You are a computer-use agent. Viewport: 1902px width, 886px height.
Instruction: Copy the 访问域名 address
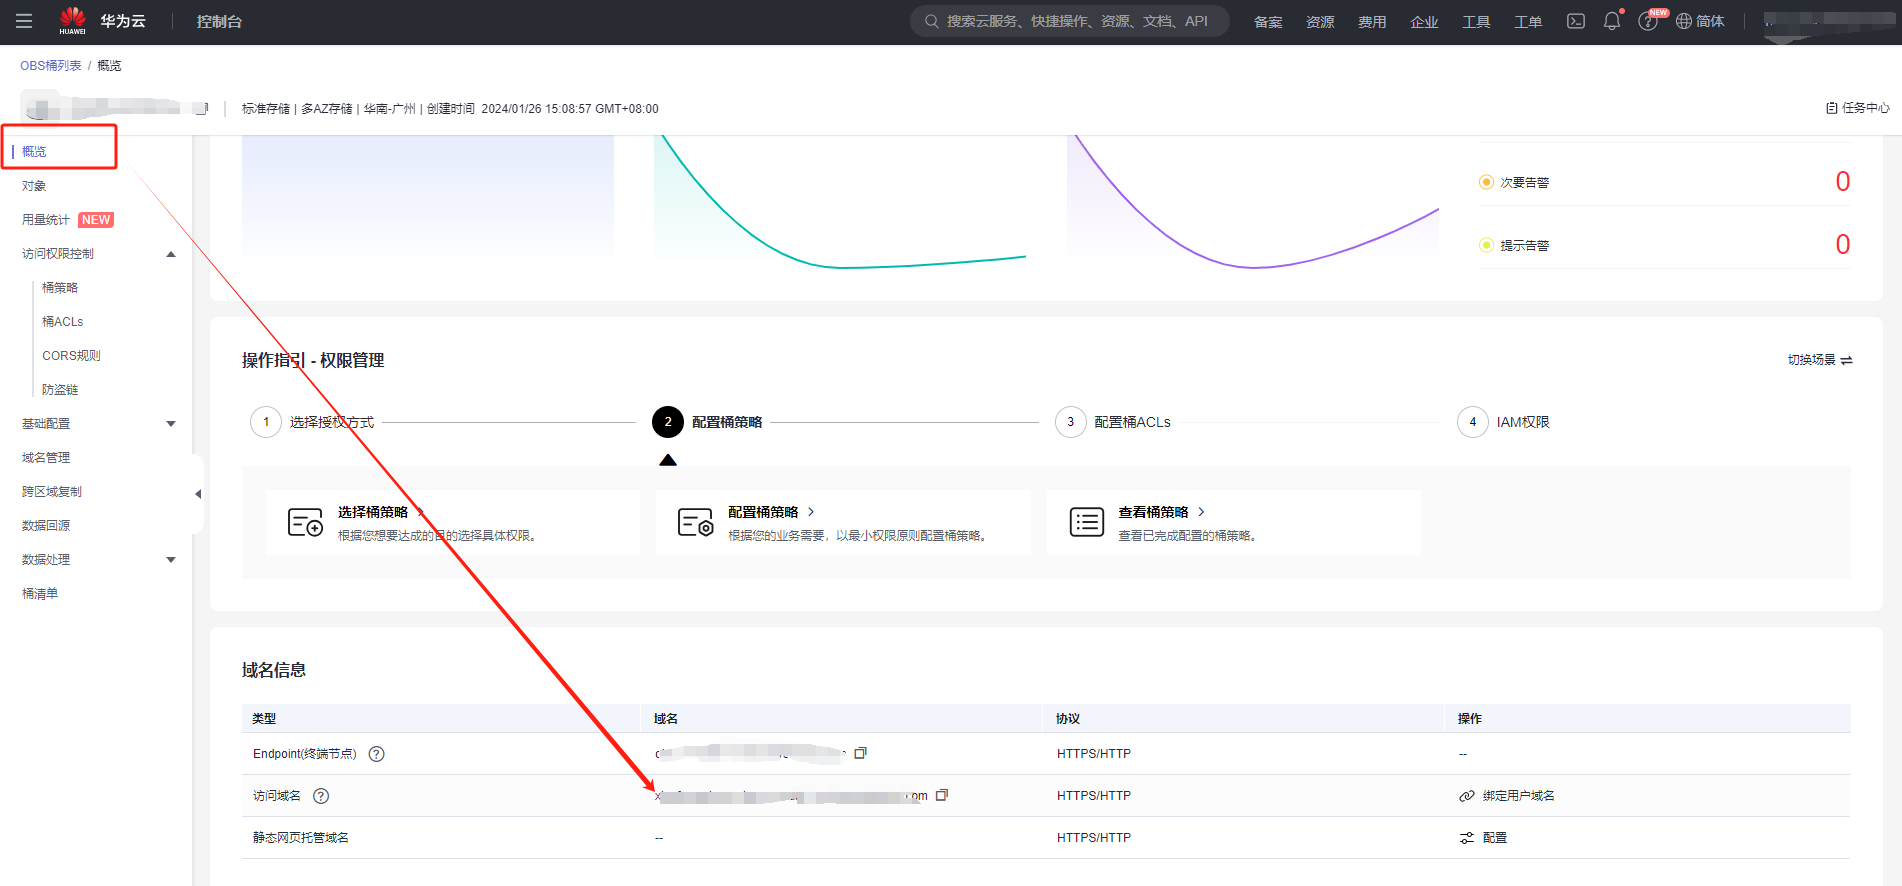[x=941, y=795]
